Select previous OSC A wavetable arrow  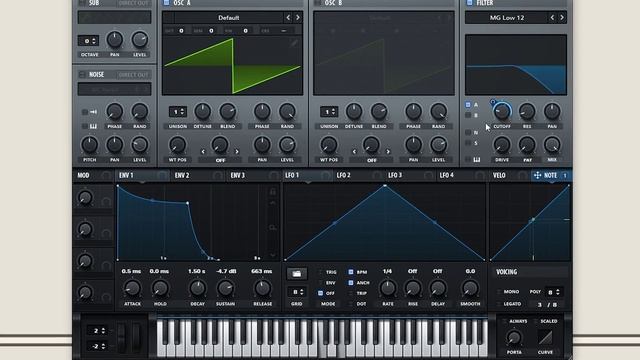pos(288,18)
